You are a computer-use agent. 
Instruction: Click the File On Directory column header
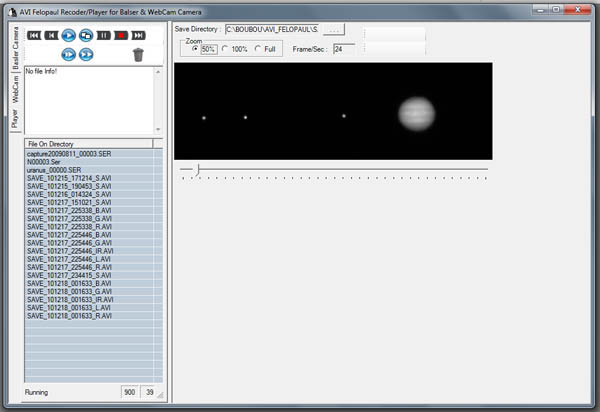89,144
